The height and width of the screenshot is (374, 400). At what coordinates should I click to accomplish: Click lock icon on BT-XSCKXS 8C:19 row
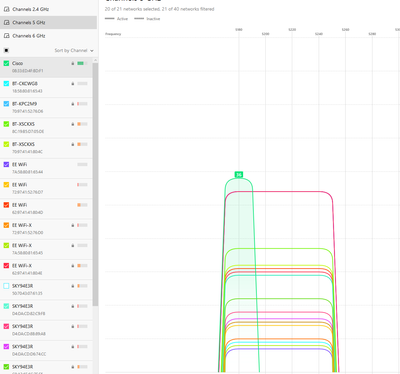[73, 124]
